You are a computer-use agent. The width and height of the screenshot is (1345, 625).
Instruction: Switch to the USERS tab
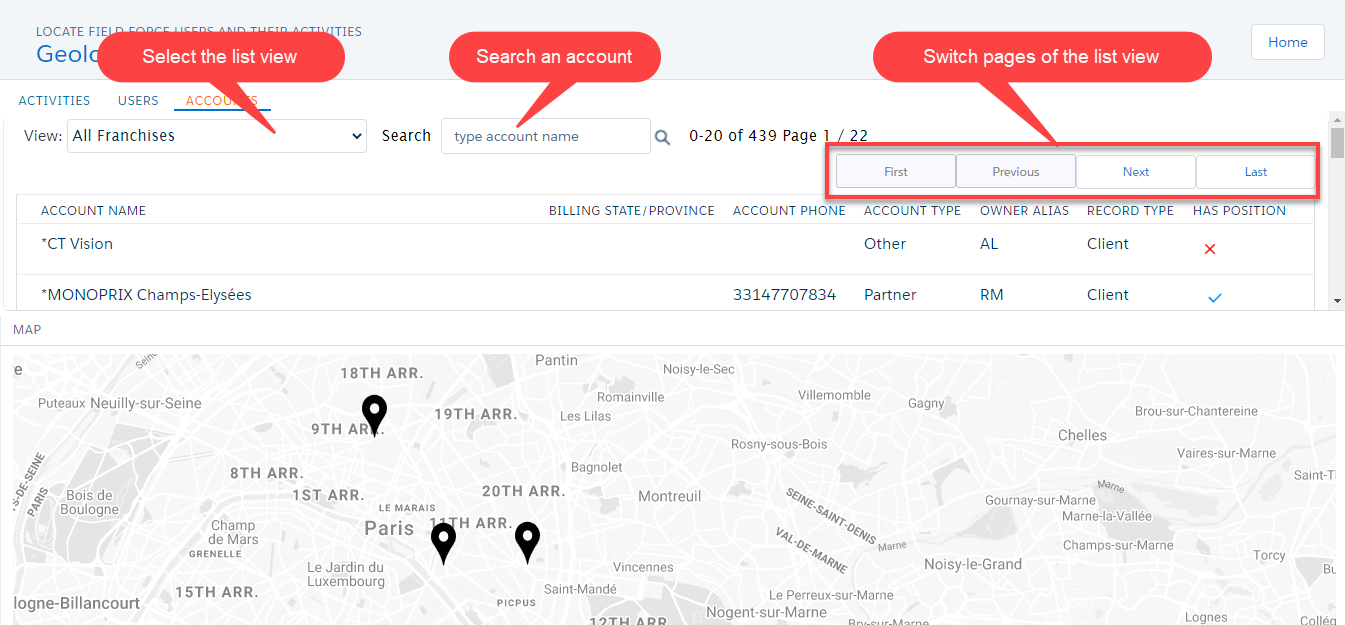(x=138, y=100)
